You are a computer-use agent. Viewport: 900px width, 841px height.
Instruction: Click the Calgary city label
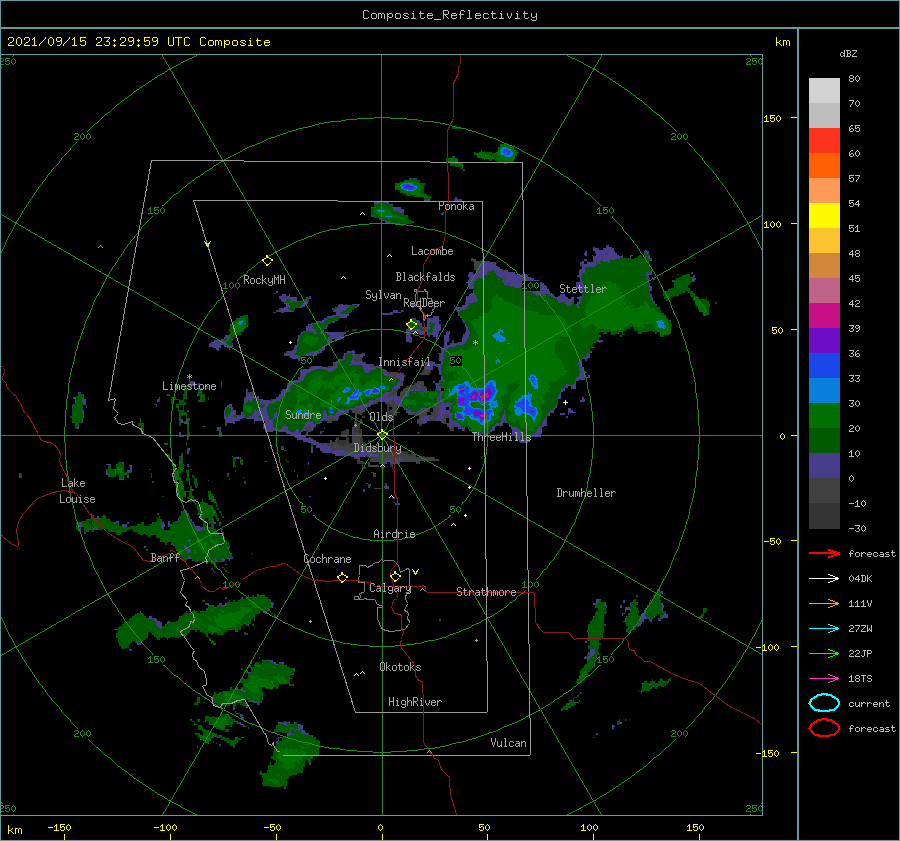[x=390, y=588]
